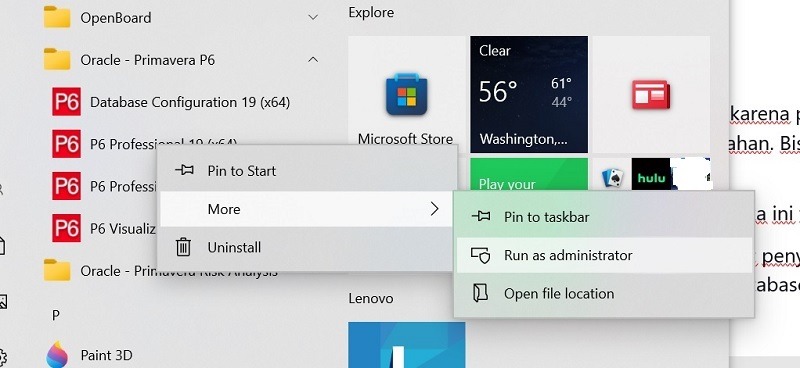
Task: Select Run as administrator option
Action: (604, 255)
